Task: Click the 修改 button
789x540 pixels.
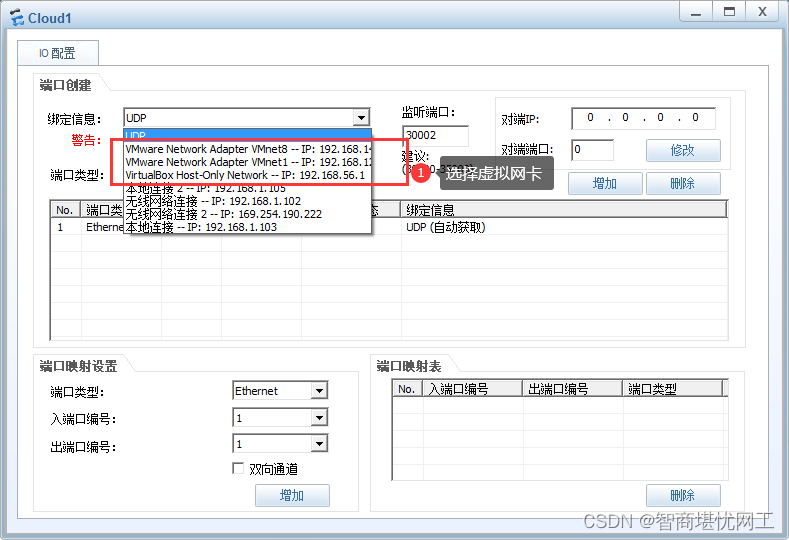Action: coord(683,150)
